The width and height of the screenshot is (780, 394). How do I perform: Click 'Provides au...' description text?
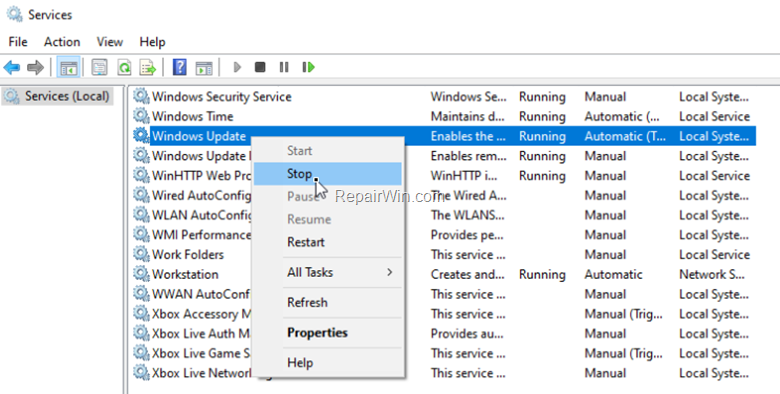tap(467, 334)
